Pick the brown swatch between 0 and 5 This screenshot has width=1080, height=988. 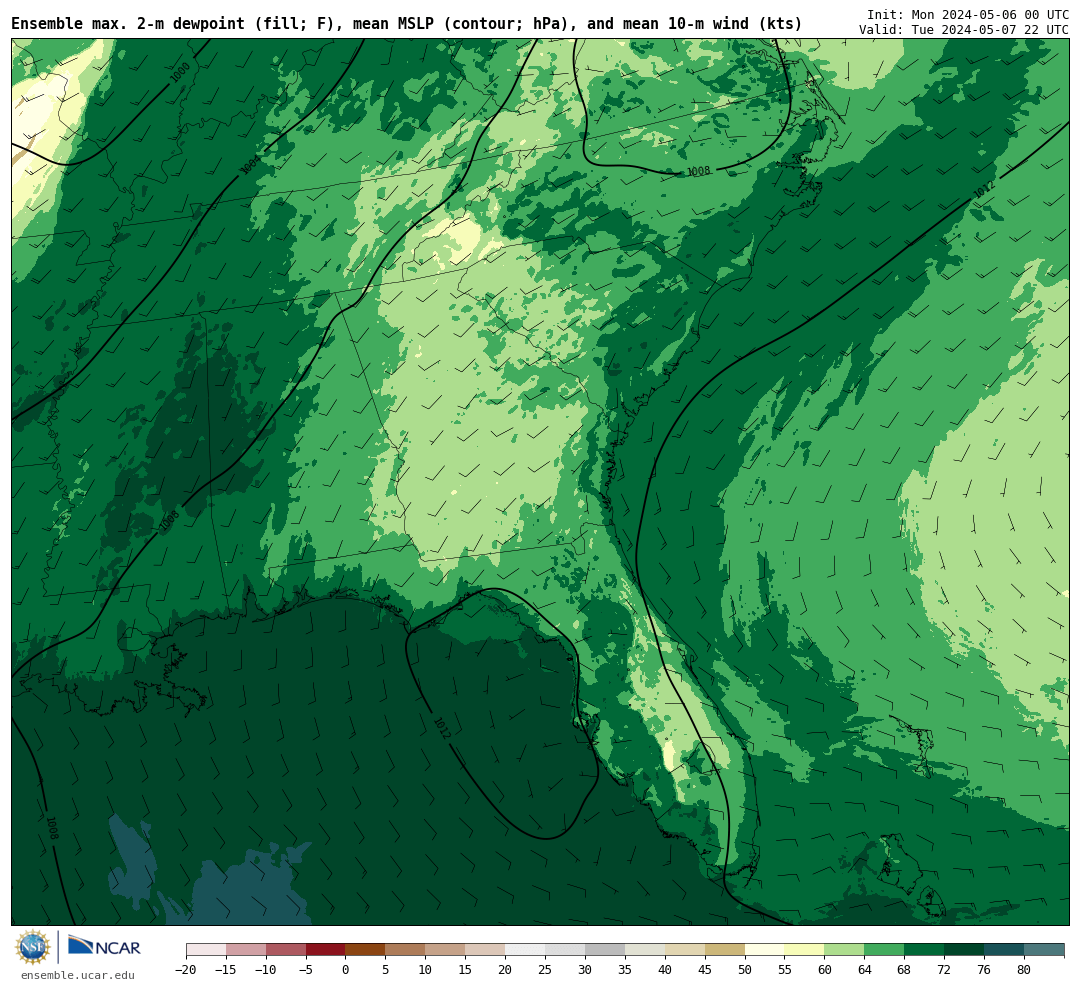366,950
